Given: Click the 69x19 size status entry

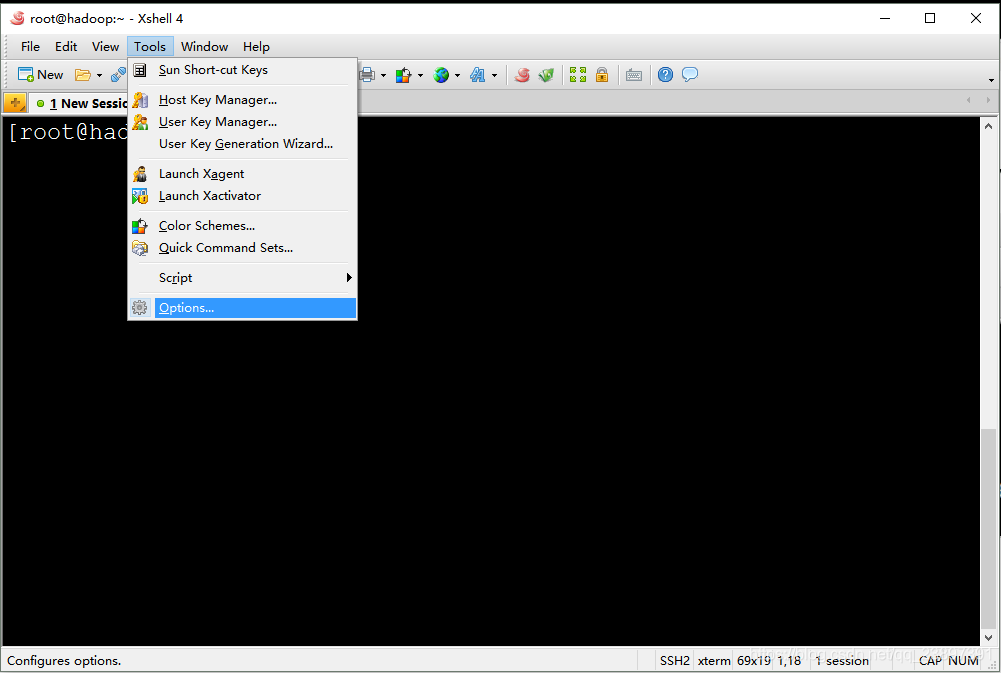Looking at the screenshot, I should coord(754,661).
